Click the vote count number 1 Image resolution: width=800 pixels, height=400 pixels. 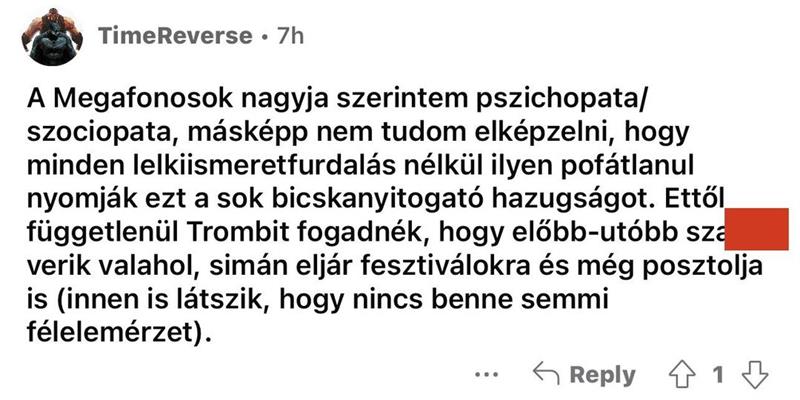(718, 375)
